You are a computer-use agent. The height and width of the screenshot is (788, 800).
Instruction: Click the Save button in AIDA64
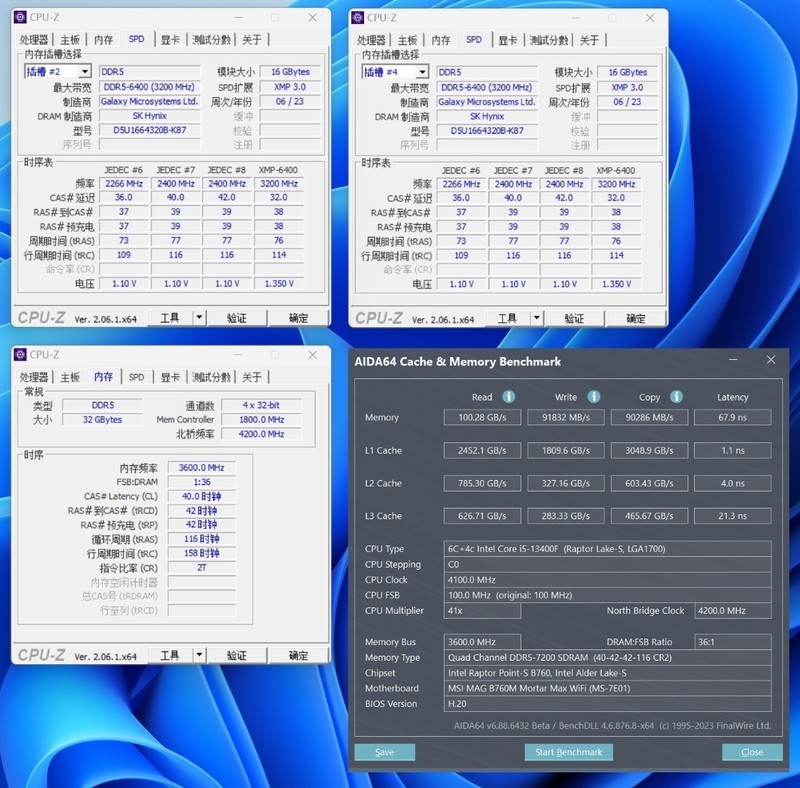385,752
